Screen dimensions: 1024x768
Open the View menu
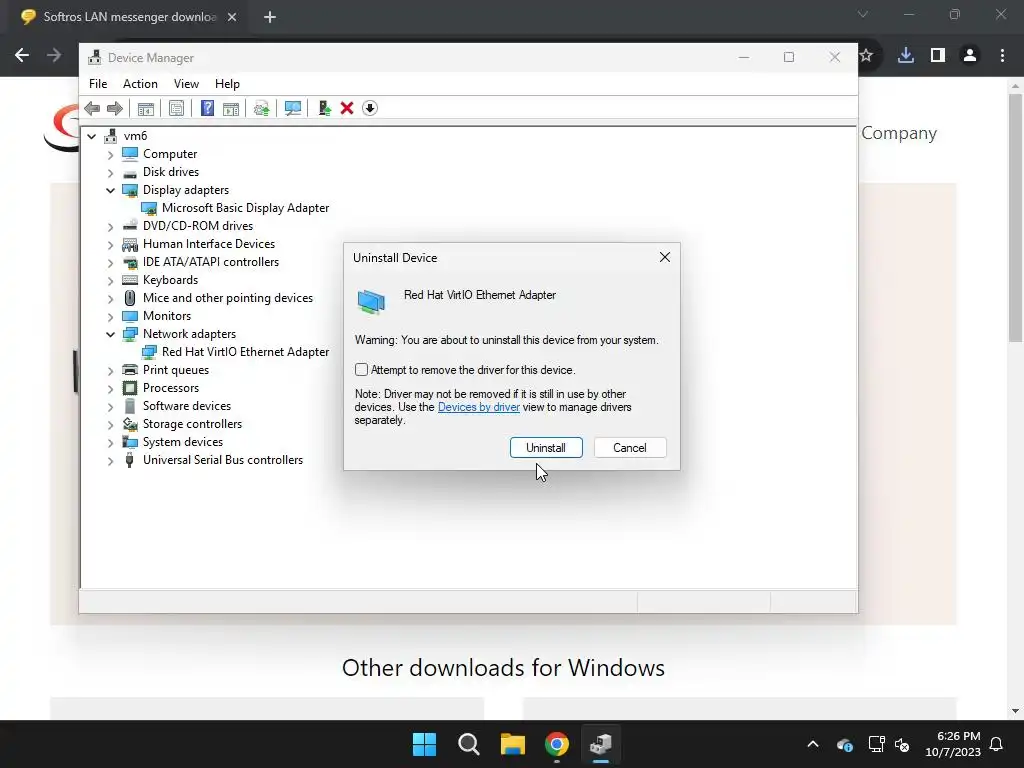pos(186,84)
